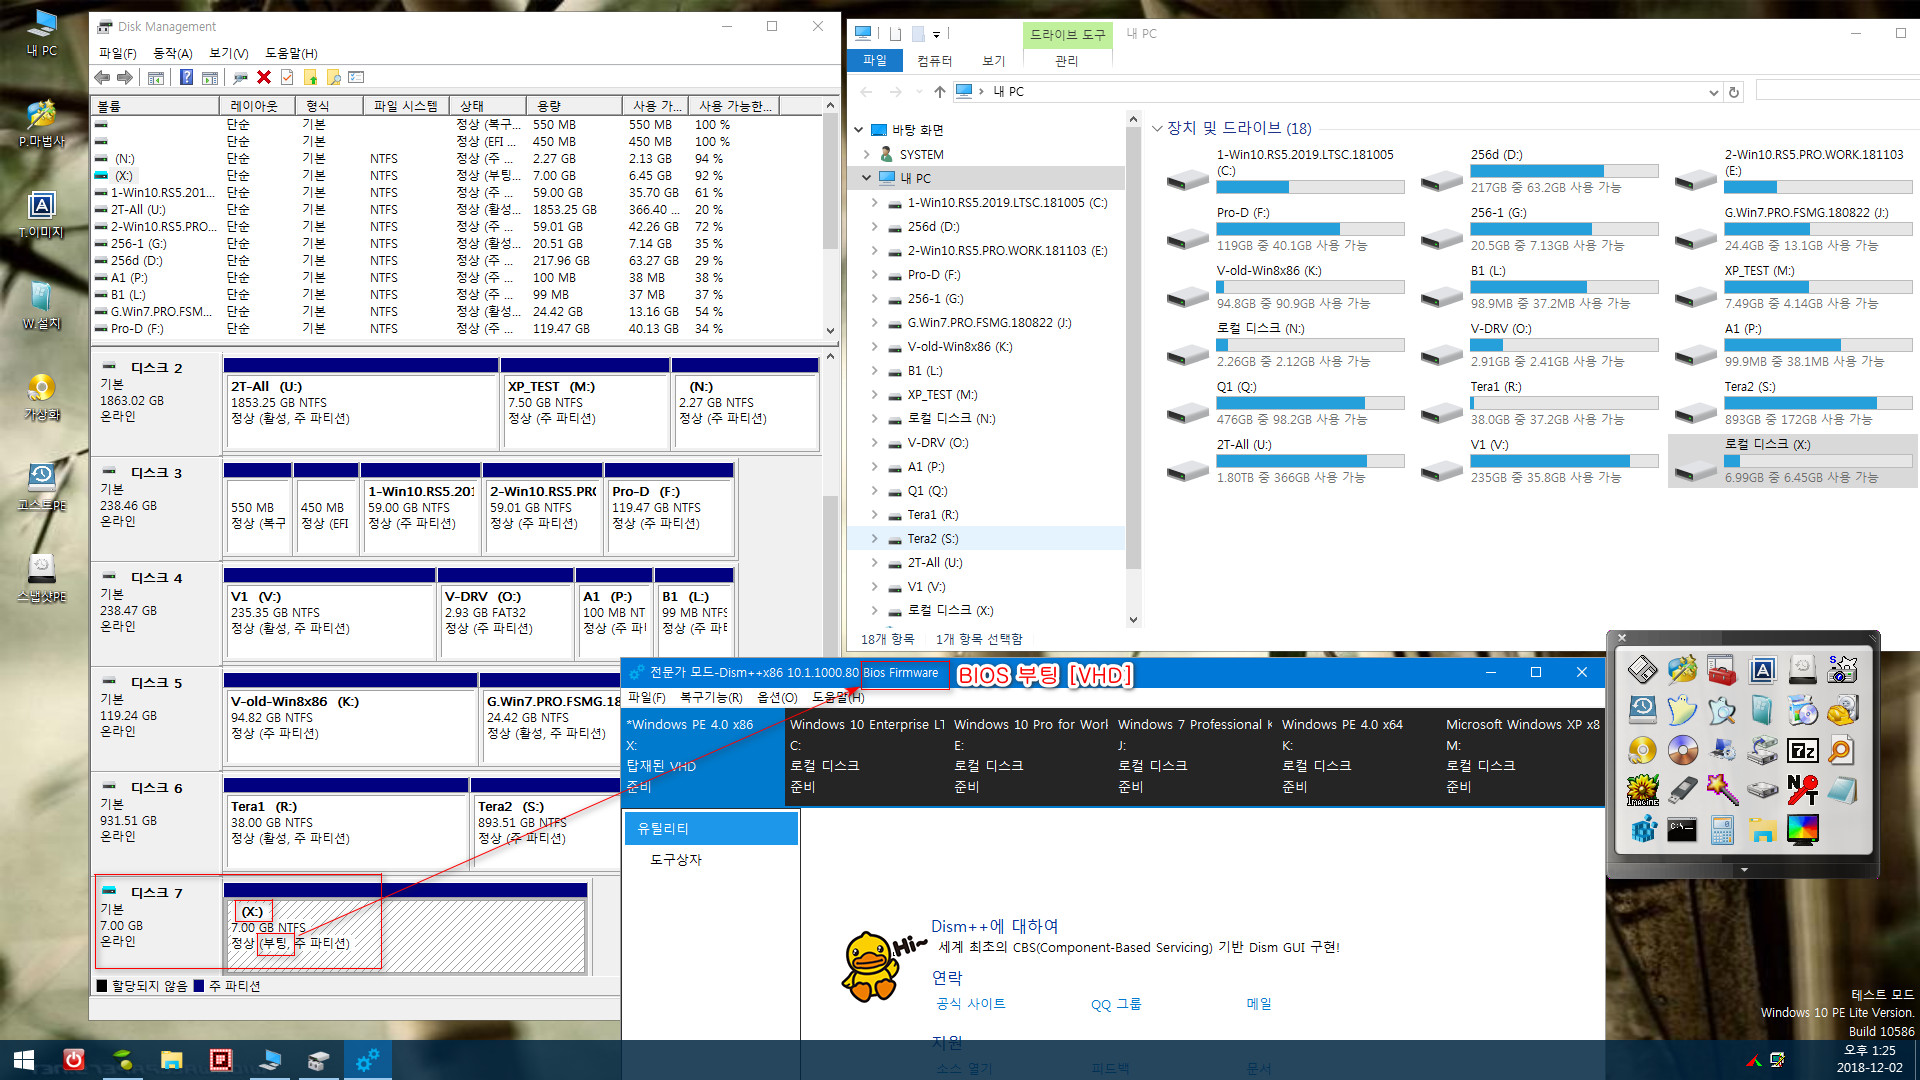Expand the 256d (D:) tree node

874,227
